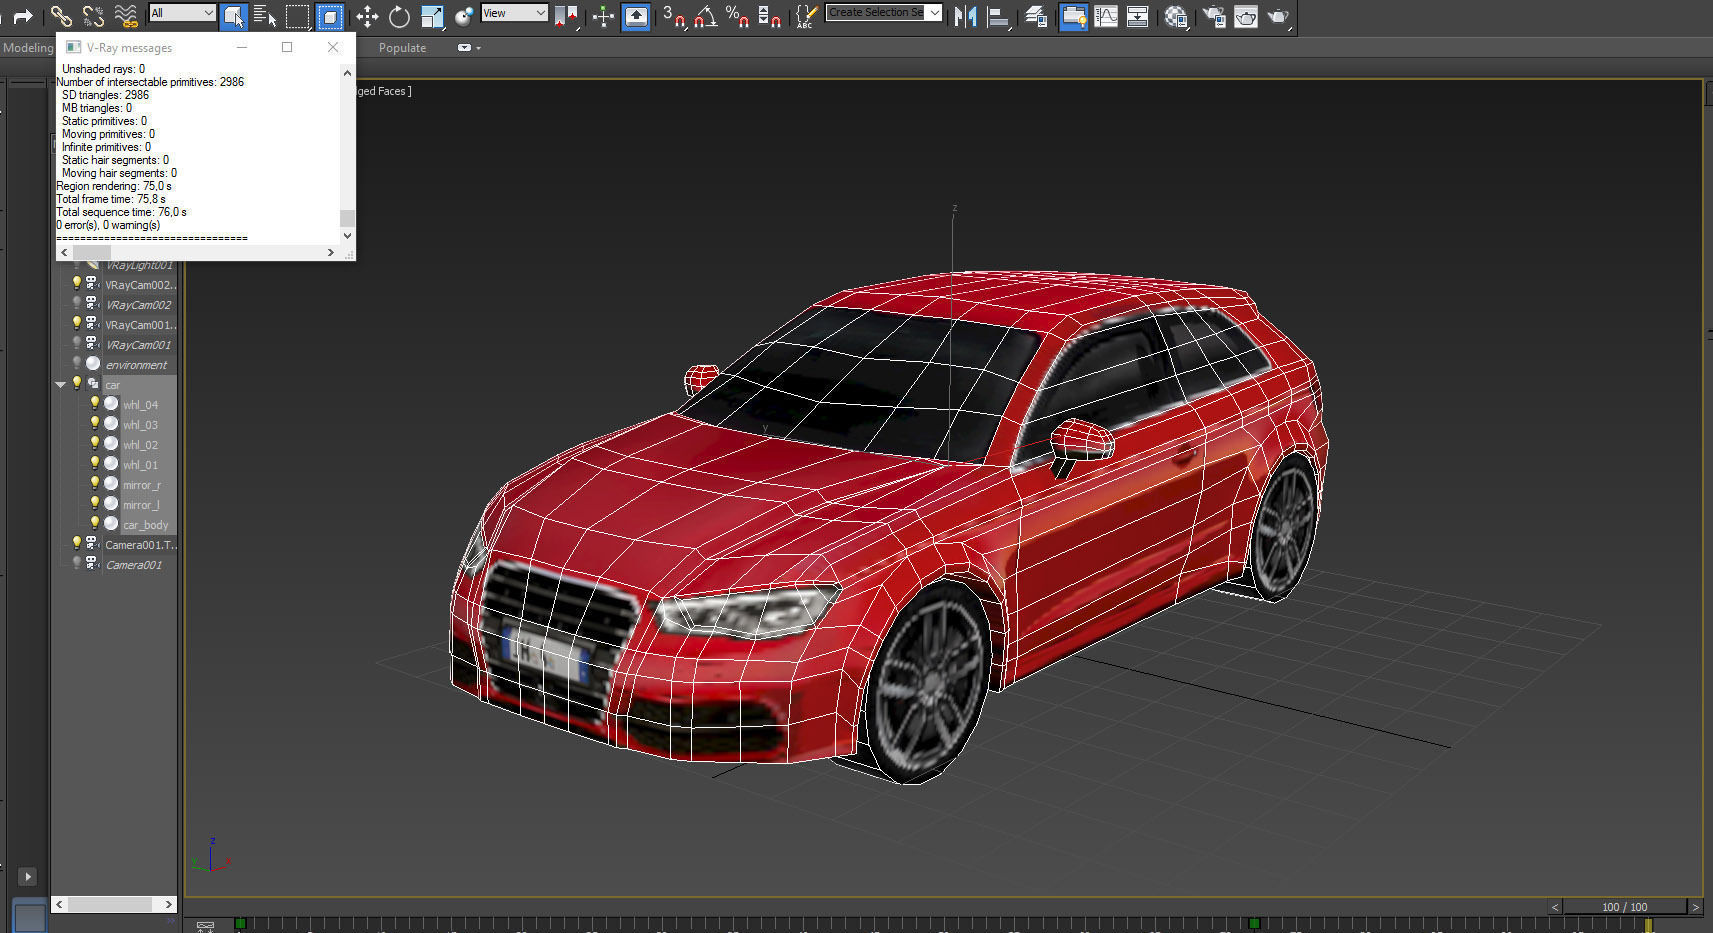
Task: Click V-Ray messages scroll up arrow
Action: [x=347, y=72]
